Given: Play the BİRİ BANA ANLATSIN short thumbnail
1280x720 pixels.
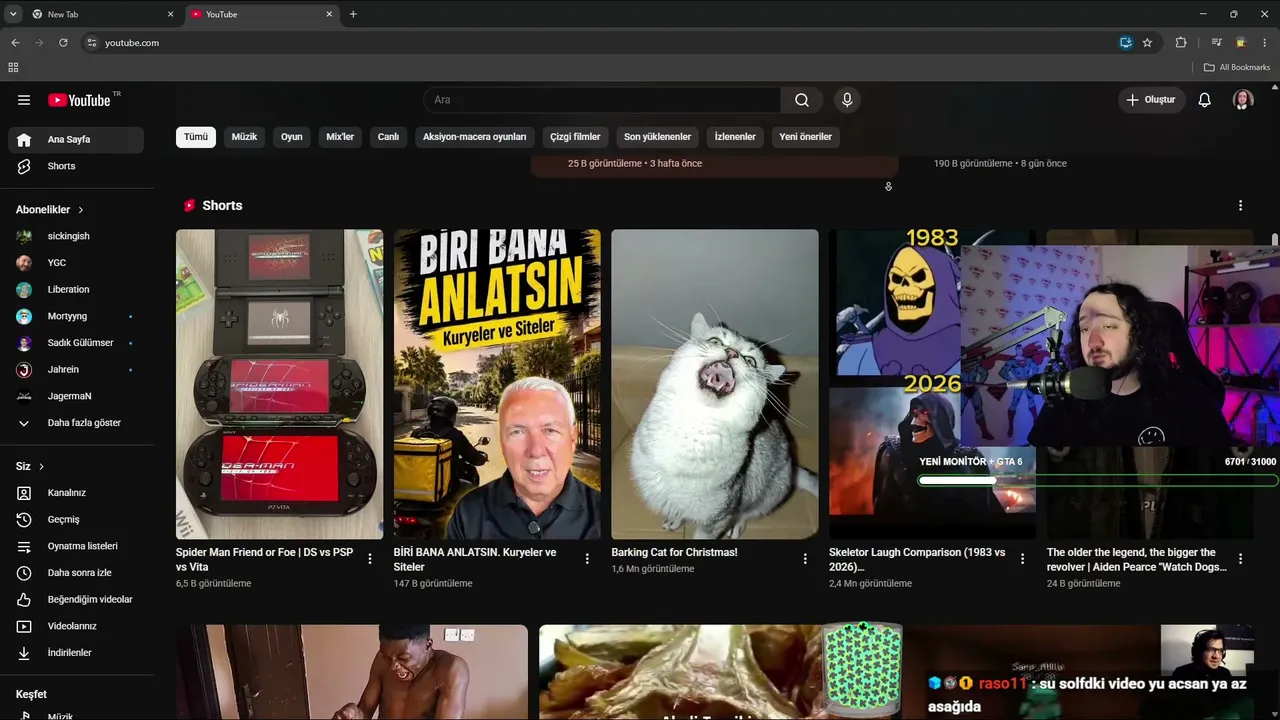Looking at the screenshot, I should coord(497,385).
